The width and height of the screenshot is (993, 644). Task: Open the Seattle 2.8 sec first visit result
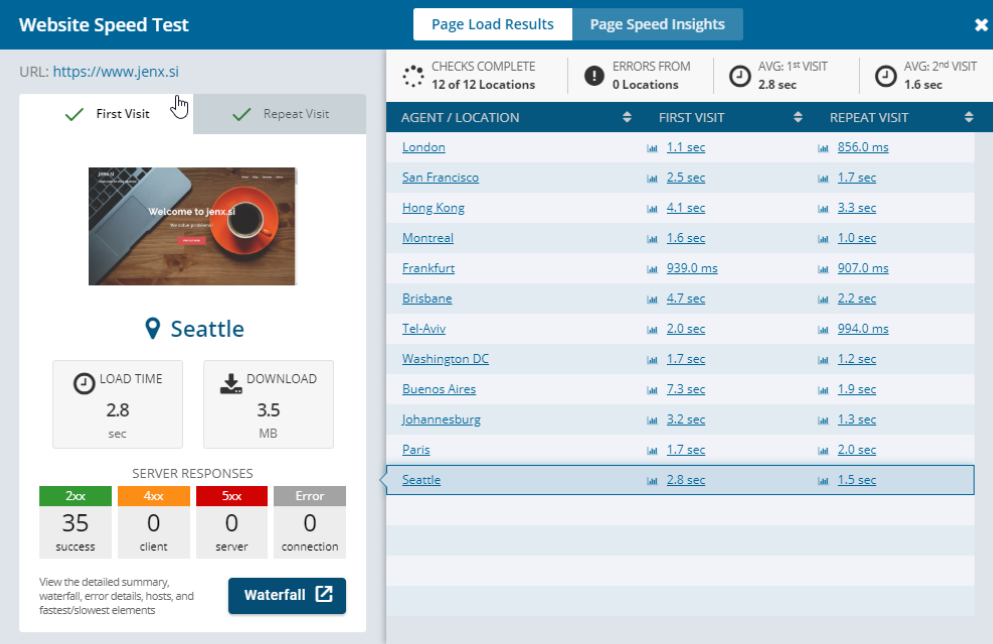click(x=686, y=480)
